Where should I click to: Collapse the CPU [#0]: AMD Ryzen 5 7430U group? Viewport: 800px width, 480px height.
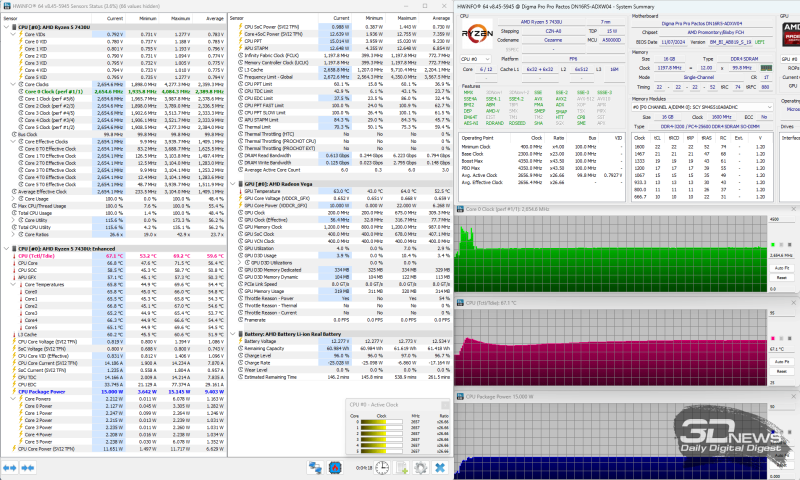click(6, 27)
